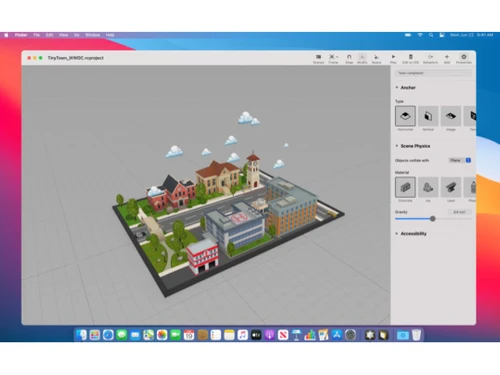This screenshot has height=375, width=500.
Task: Open the Behaviors panel
Action: point(430,59)
